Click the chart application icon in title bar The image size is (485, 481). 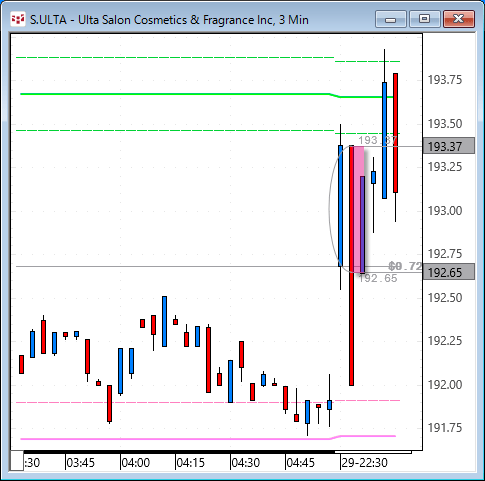(x=18, y=20)
